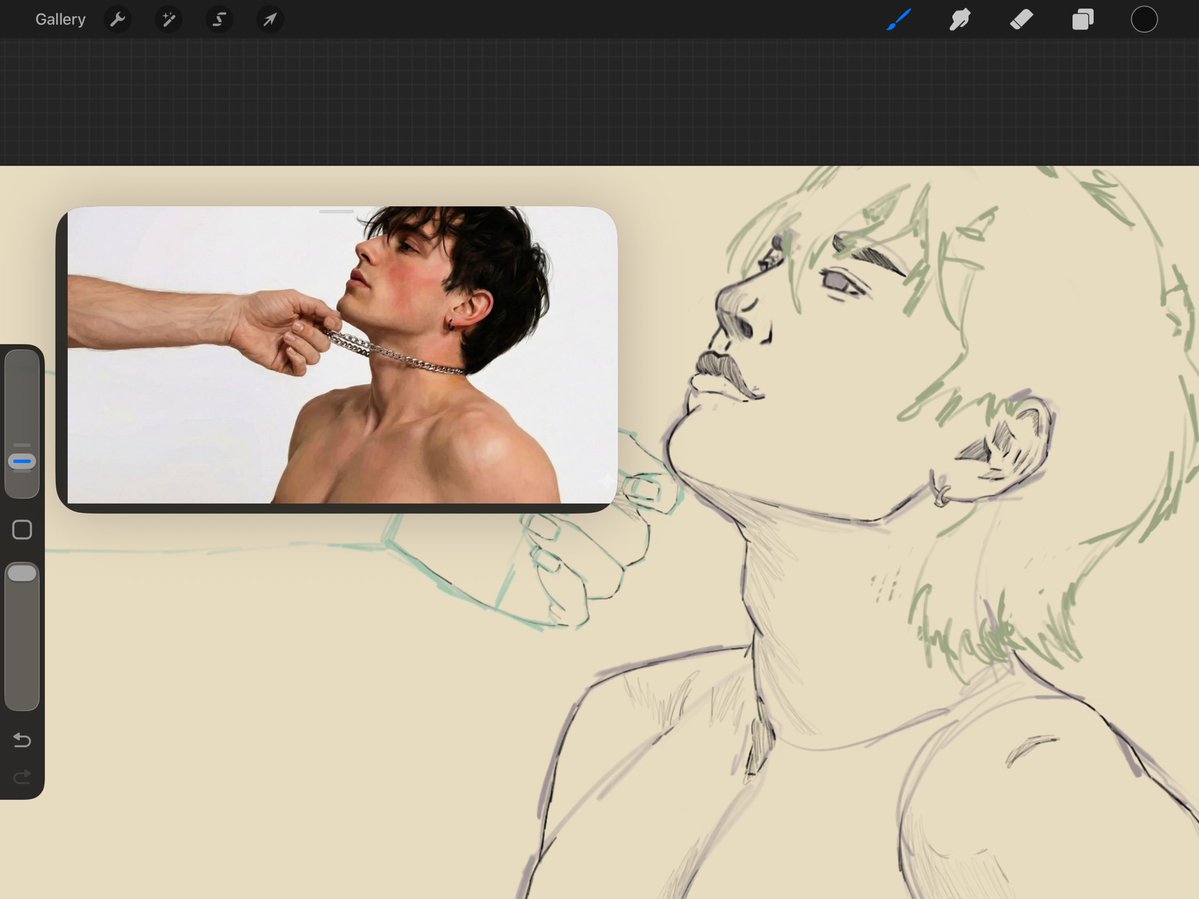Click the brush size slider handle
This screenshot has width=1199, height=899.
22,461
